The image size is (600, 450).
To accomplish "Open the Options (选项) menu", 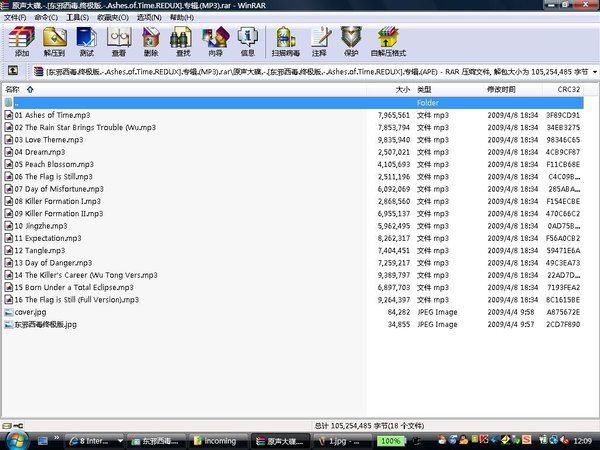I will [x=149, y=17].
